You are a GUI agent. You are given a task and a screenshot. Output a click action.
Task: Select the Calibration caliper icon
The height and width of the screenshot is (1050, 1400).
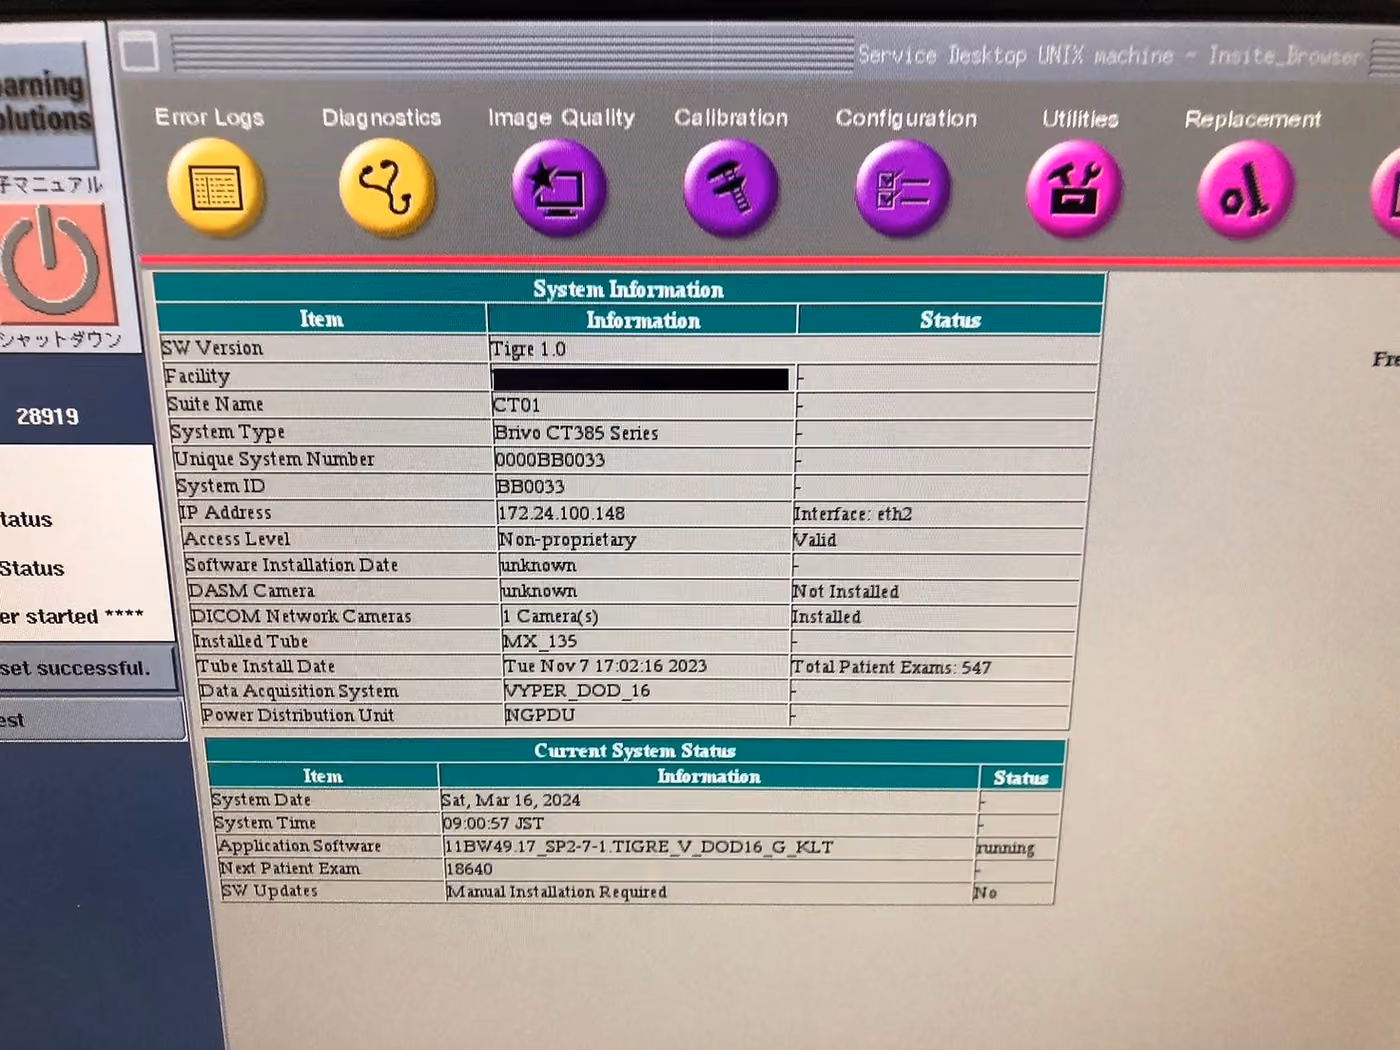731,187
